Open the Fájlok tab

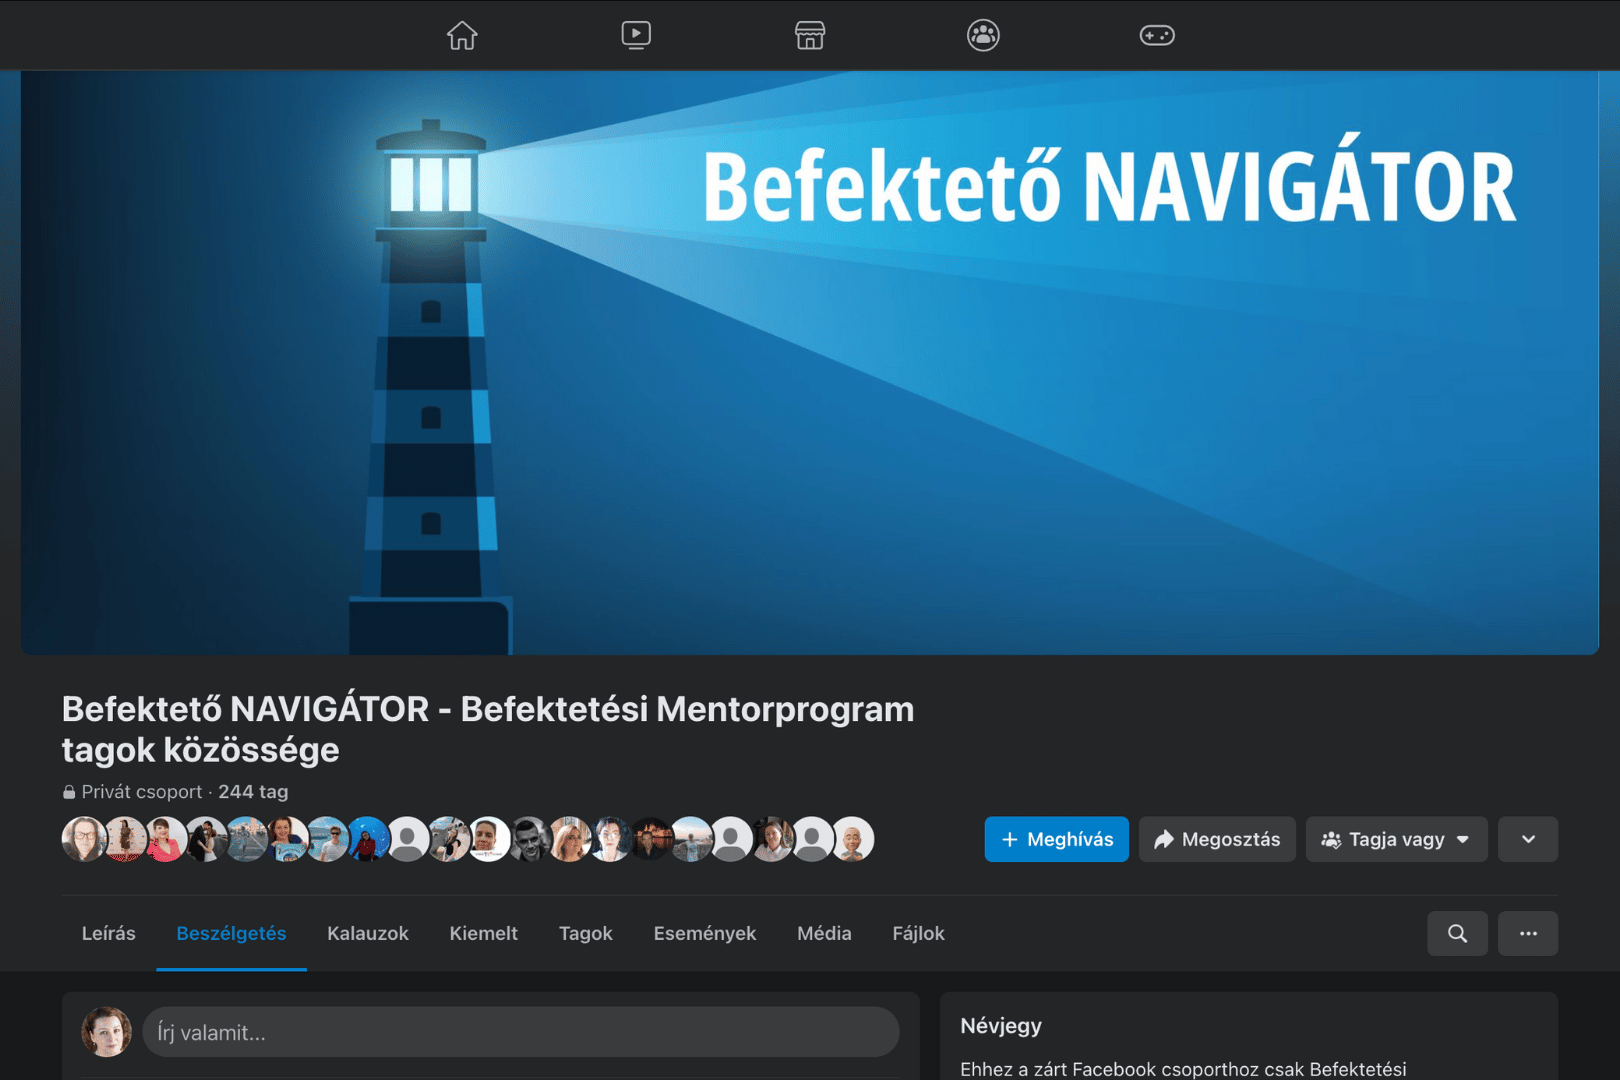[x=918, y=933]
